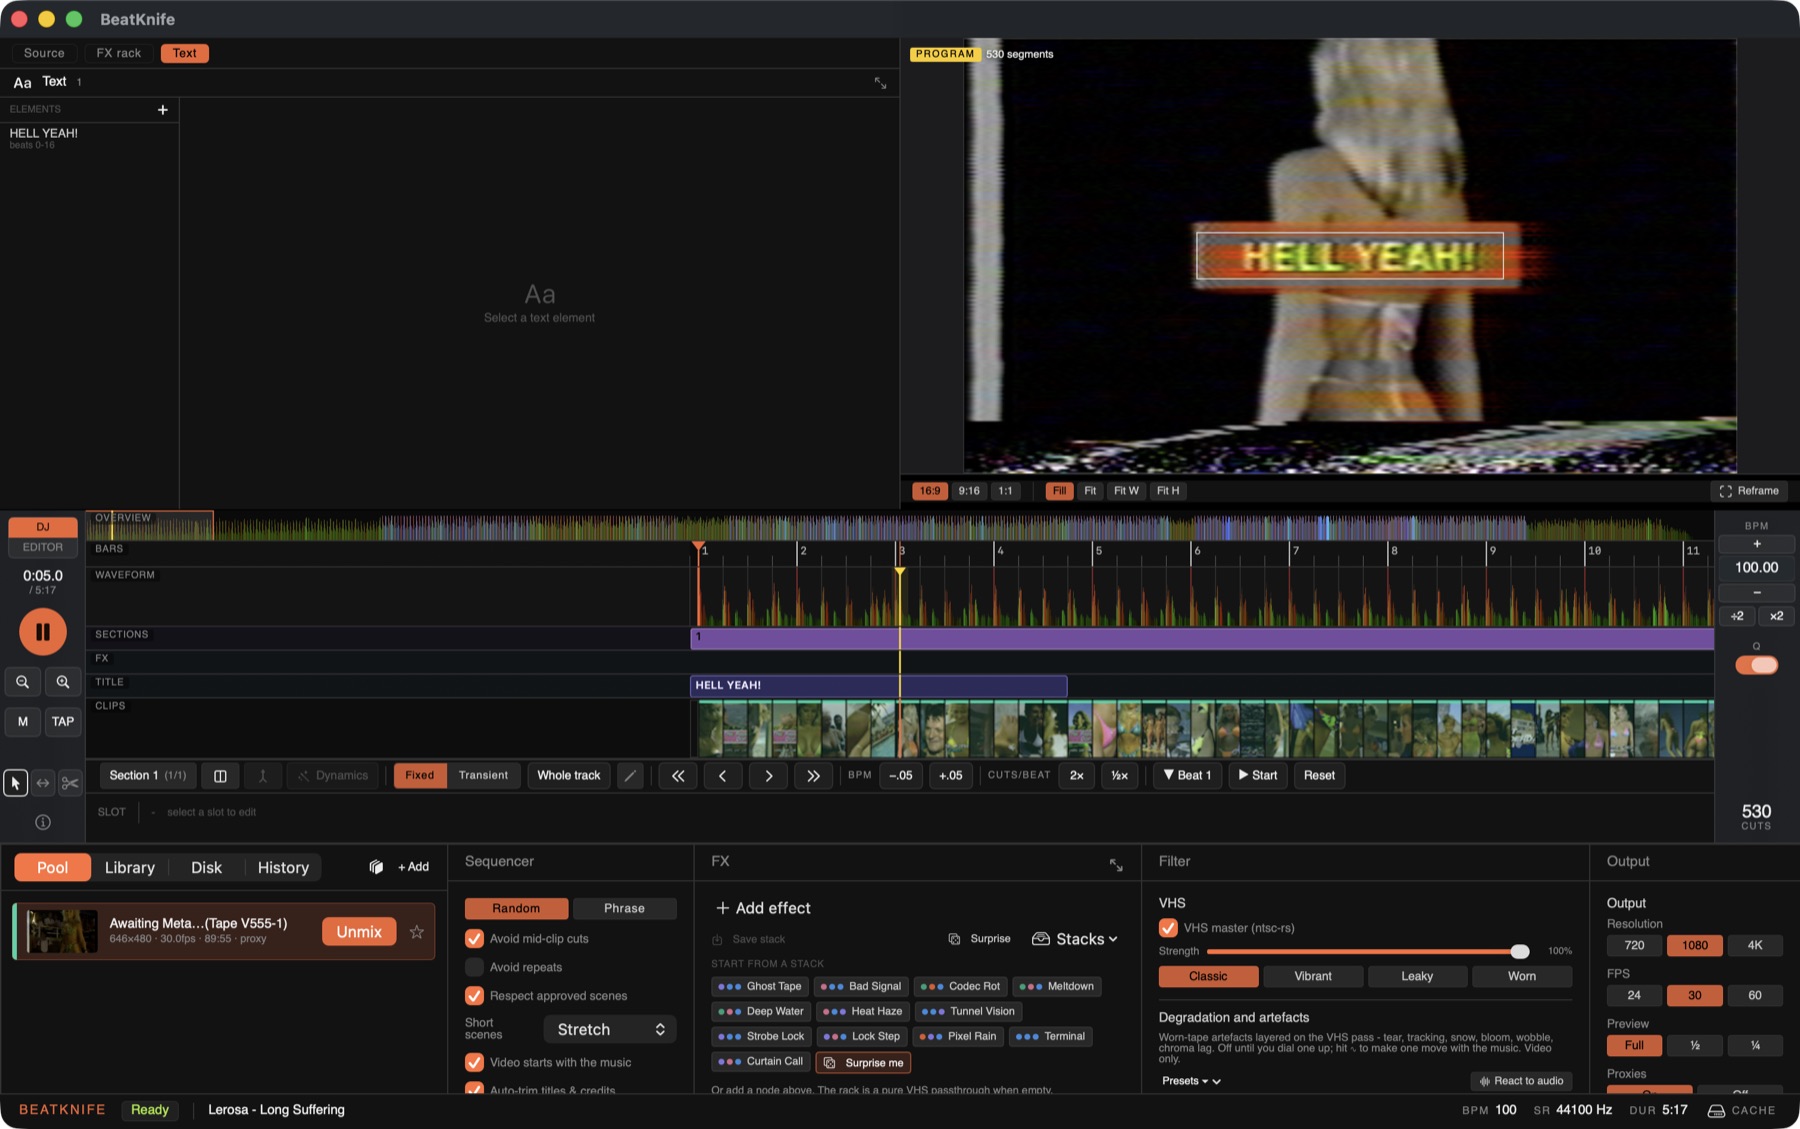
Task: Uncheck Respect approved scenes
Action: point(474,996)
